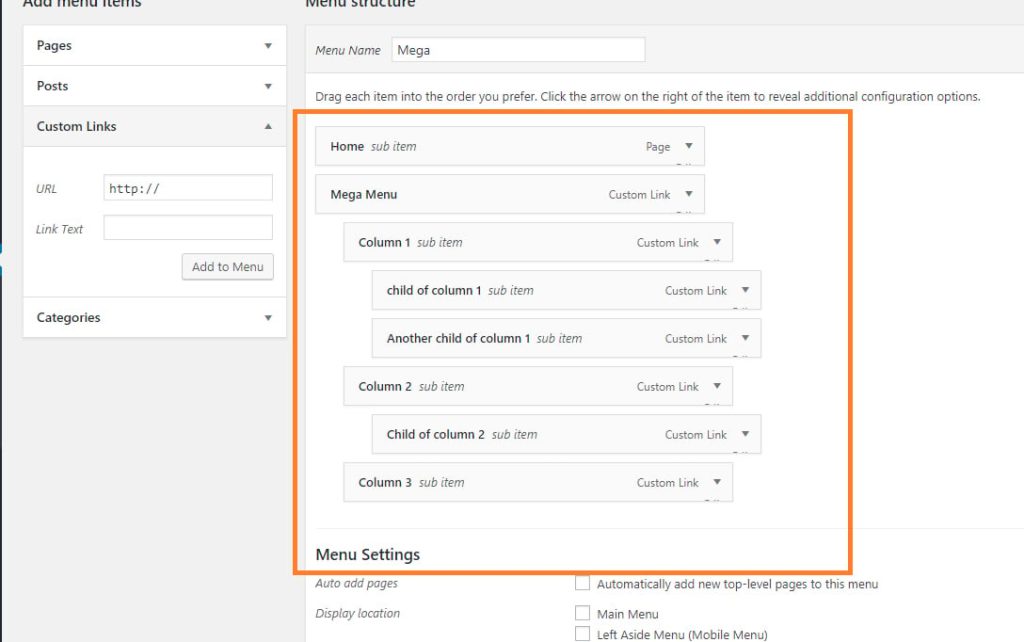Select the 'child of column 1' title
Screen dimensions: 1024x642
(434, 291)
